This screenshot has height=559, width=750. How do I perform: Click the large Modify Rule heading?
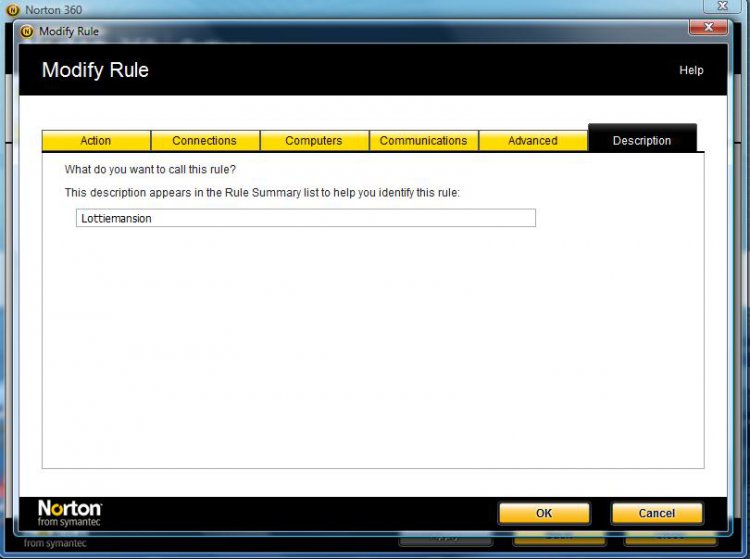click(95, 71)
